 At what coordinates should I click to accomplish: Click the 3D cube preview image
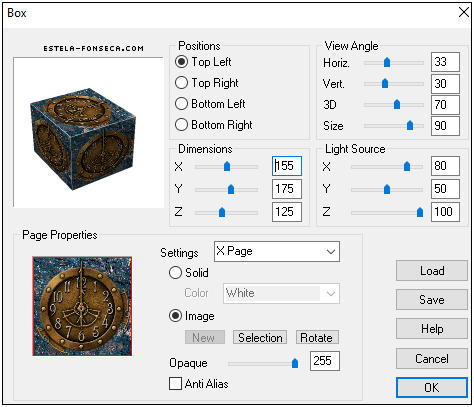pos(82,139)
